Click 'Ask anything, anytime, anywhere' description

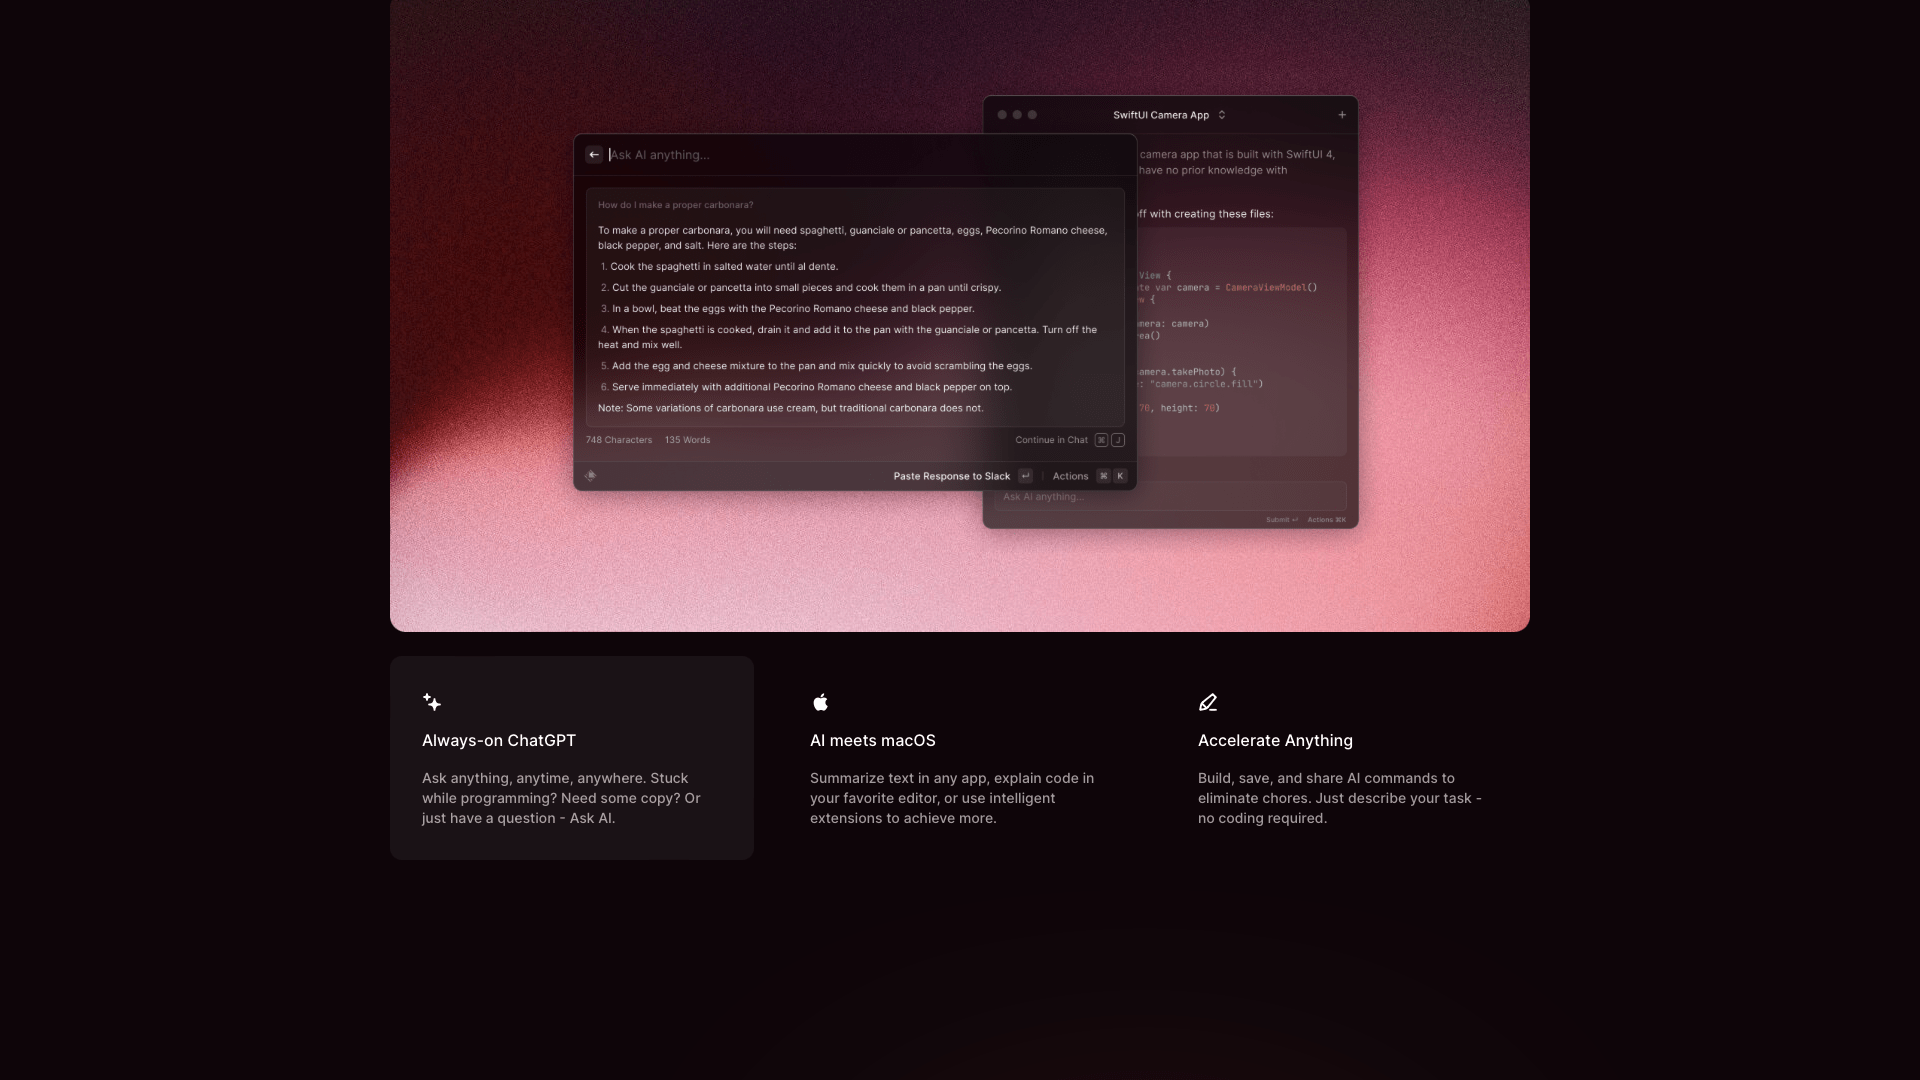(561, 798)
